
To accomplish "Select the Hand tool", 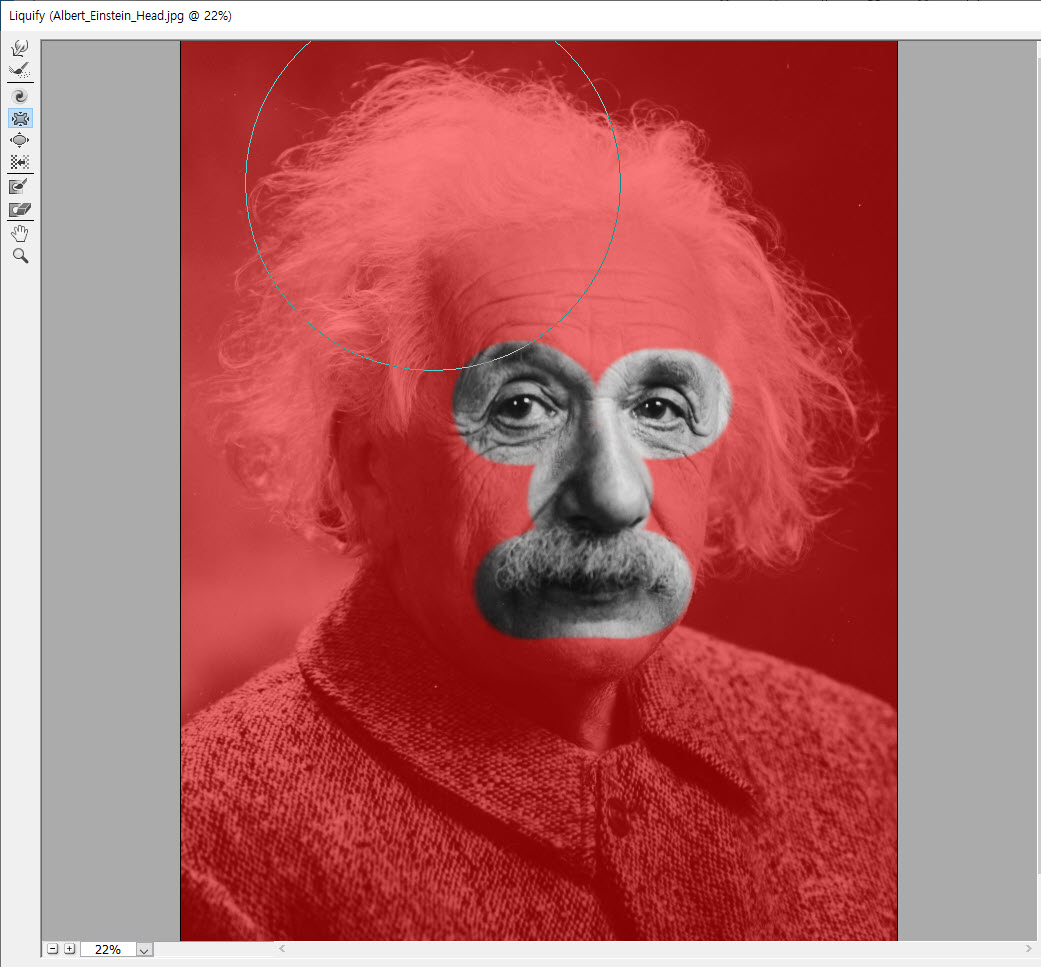I will pos(20,234).
